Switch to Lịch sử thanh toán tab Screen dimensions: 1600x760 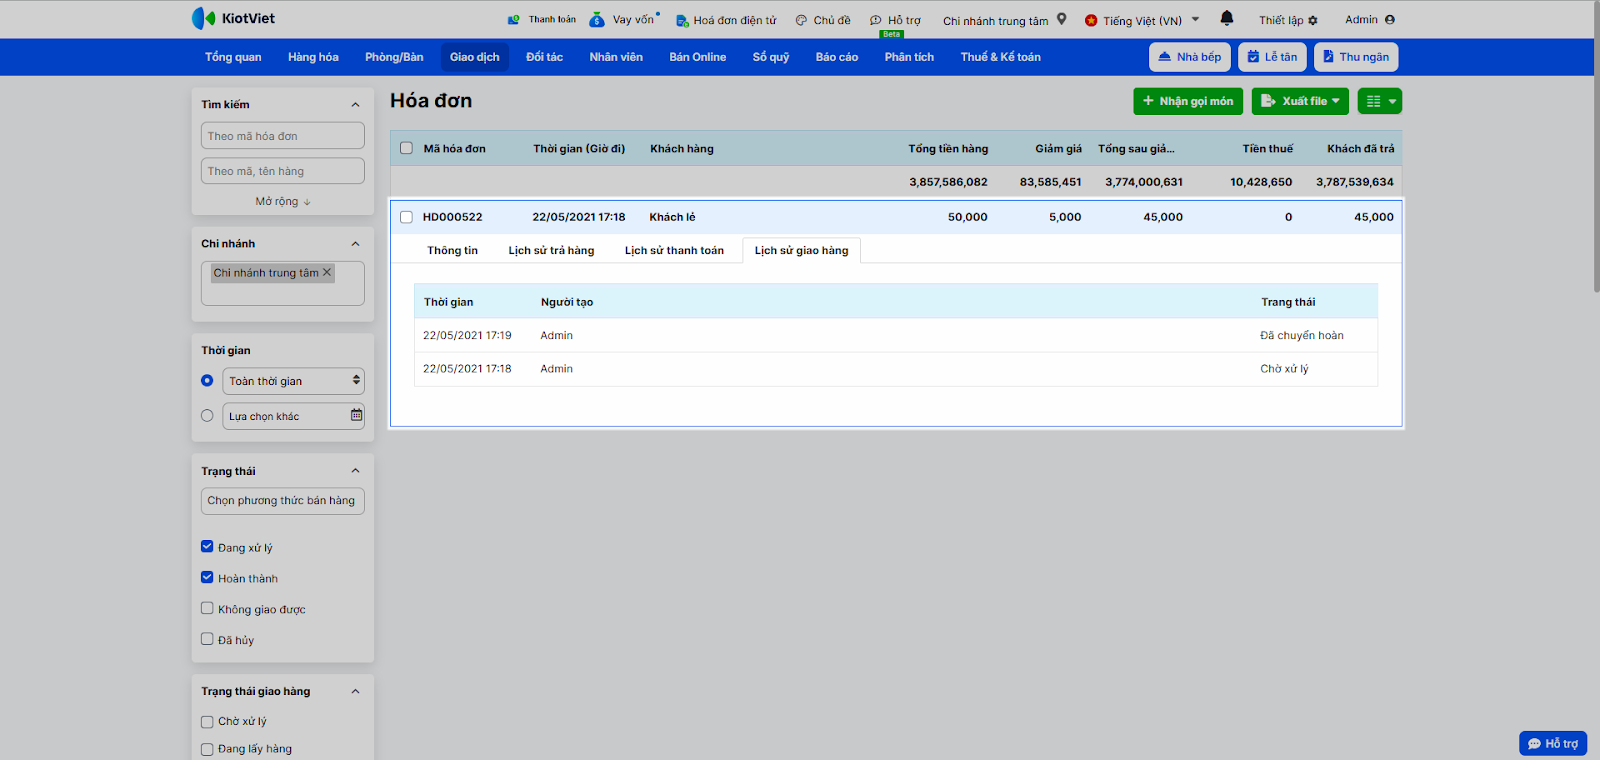[x=674, y=251]
